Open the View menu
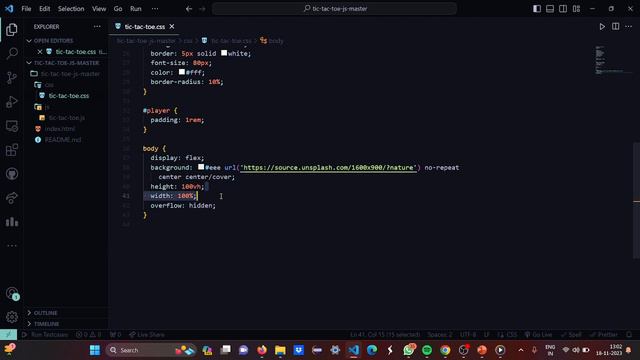The image size is (640, 360). 99,9
